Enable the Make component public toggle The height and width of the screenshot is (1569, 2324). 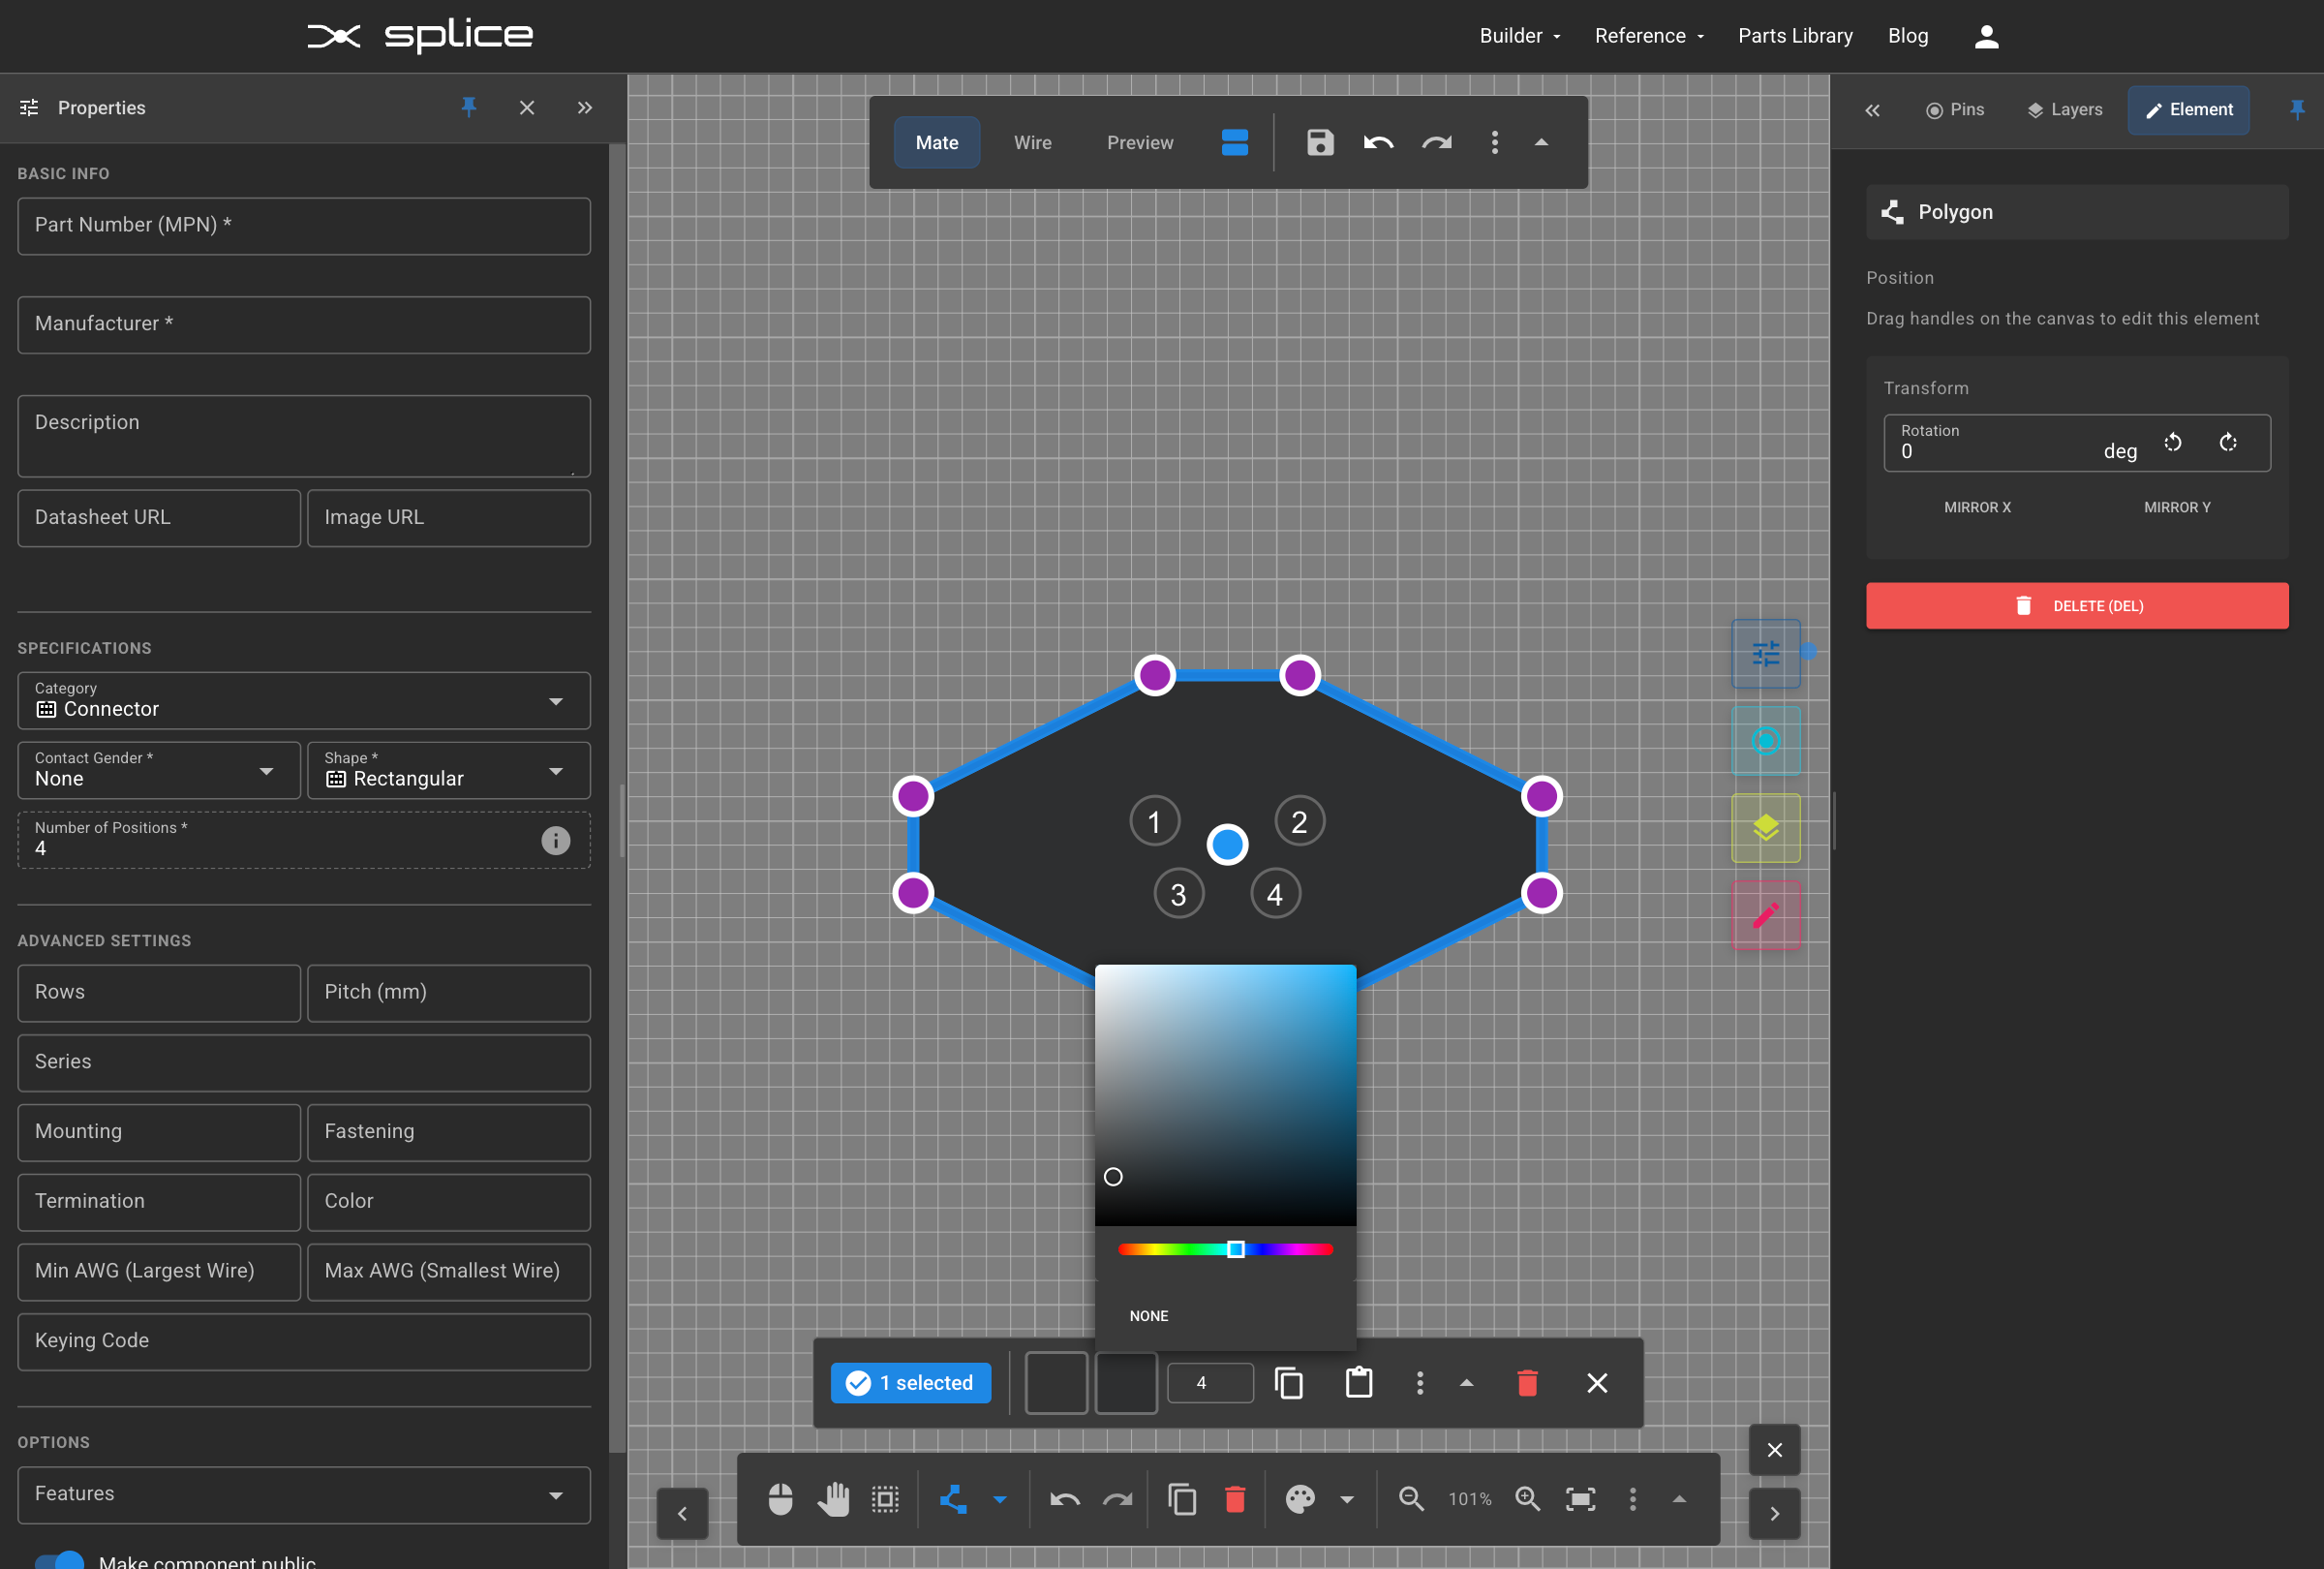pyautogui.click(x=62, y=1558)
